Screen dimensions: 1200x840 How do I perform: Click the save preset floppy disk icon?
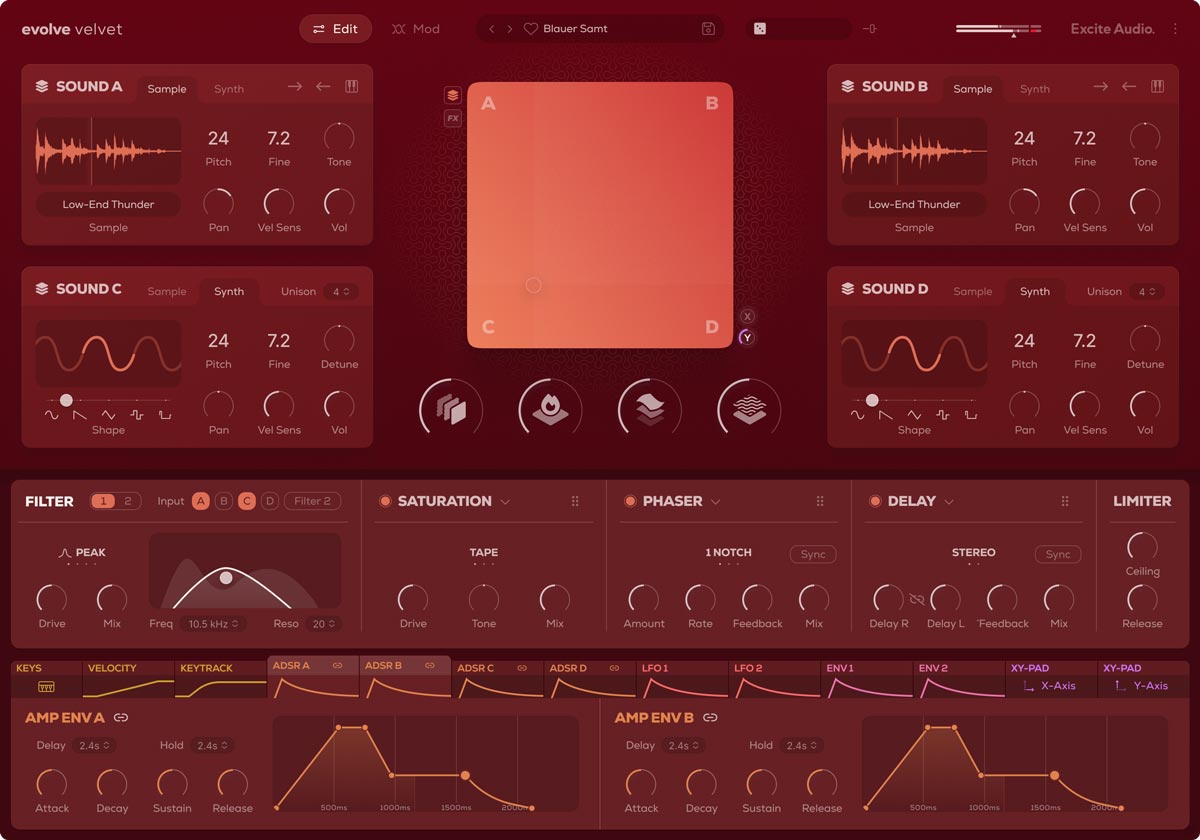click(708, 28)
